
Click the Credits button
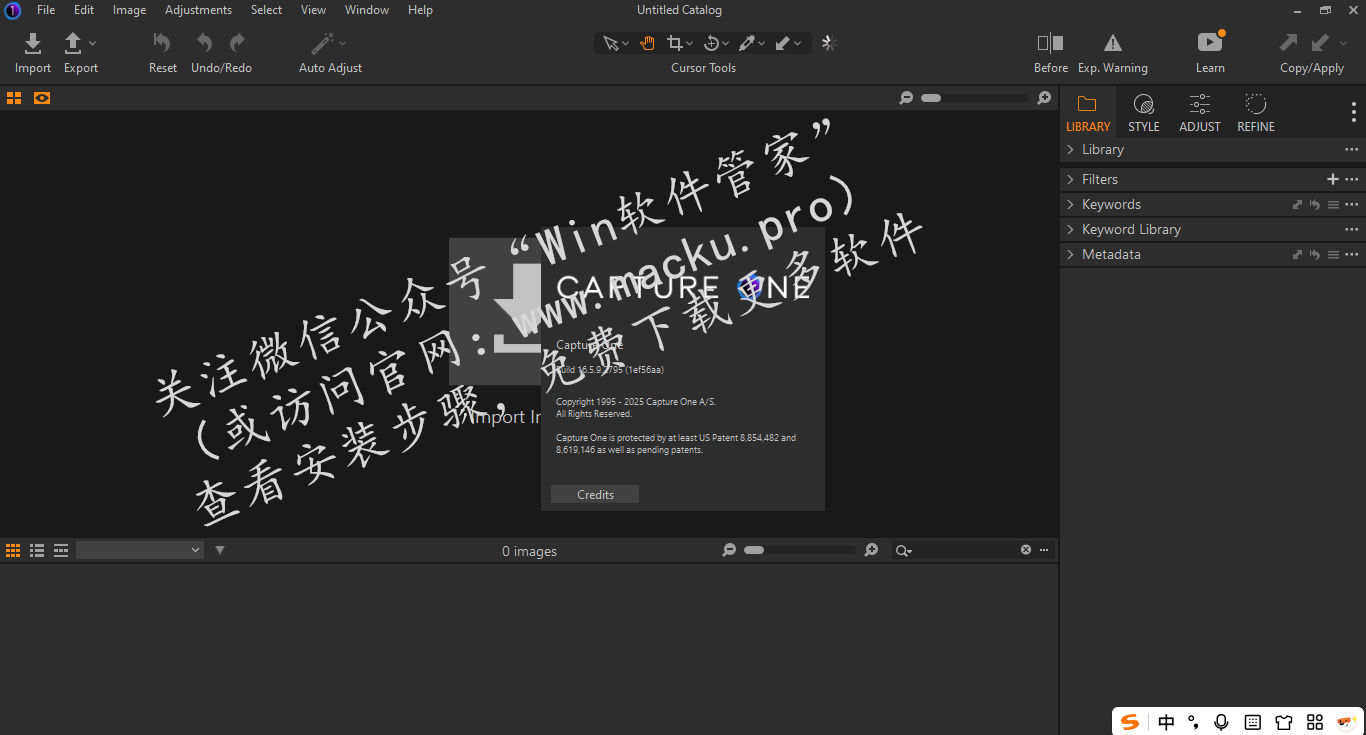pos(595,495)
